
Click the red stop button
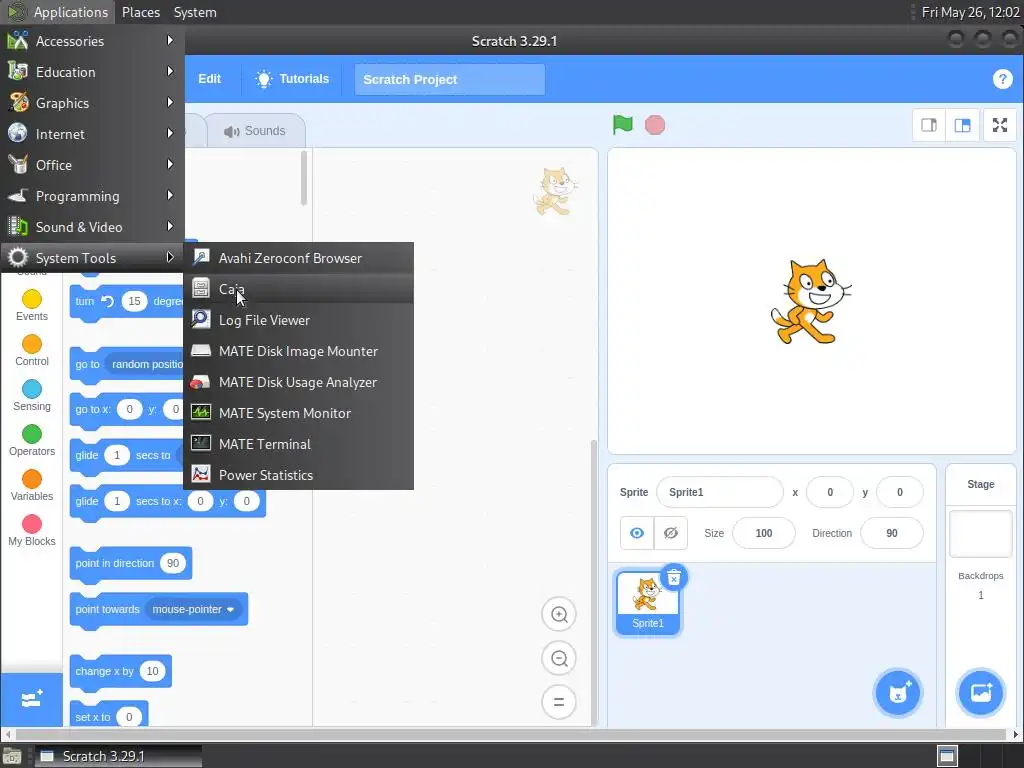pyautogui.click(x=654, y=125)
